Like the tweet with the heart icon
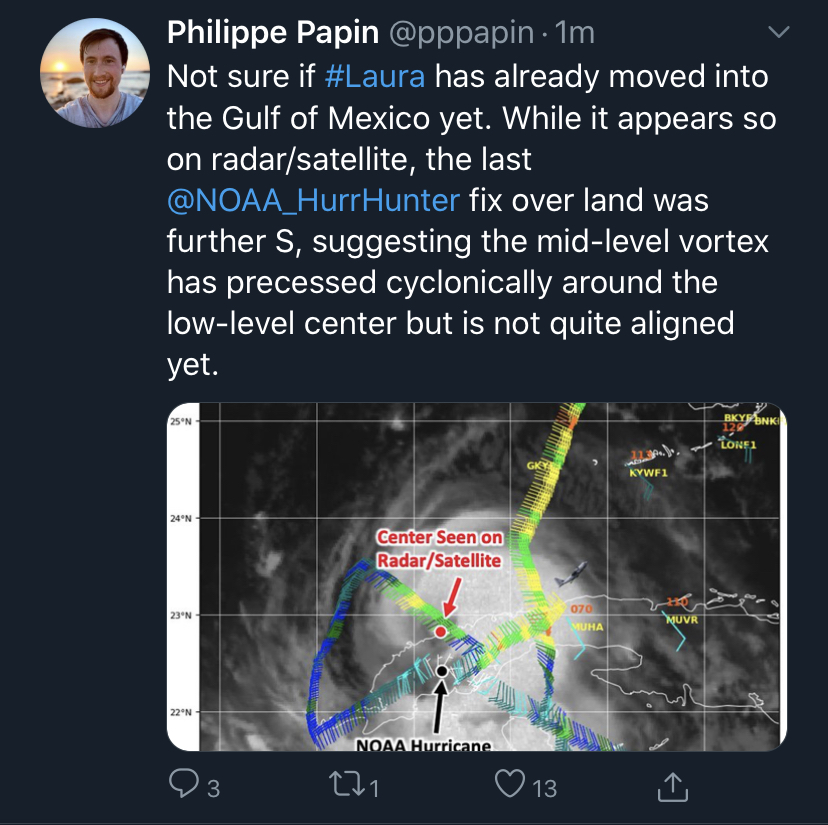Viewport: 828px width, 825px height. coord(511,785)
